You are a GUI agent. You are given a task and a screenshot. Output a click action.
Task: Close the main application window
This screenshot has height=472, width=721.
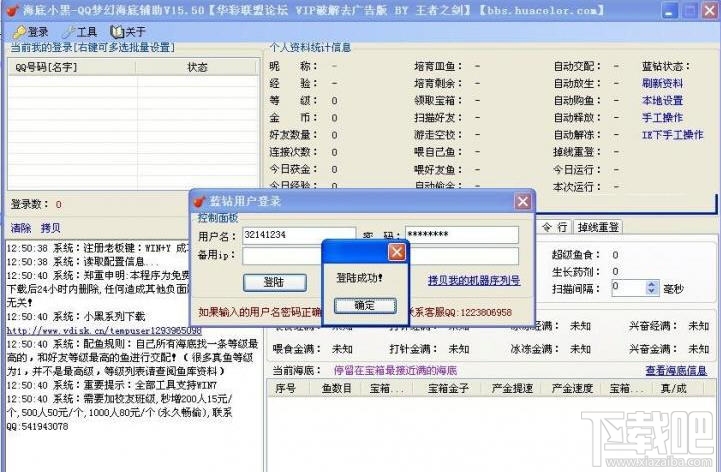point(710,11)
